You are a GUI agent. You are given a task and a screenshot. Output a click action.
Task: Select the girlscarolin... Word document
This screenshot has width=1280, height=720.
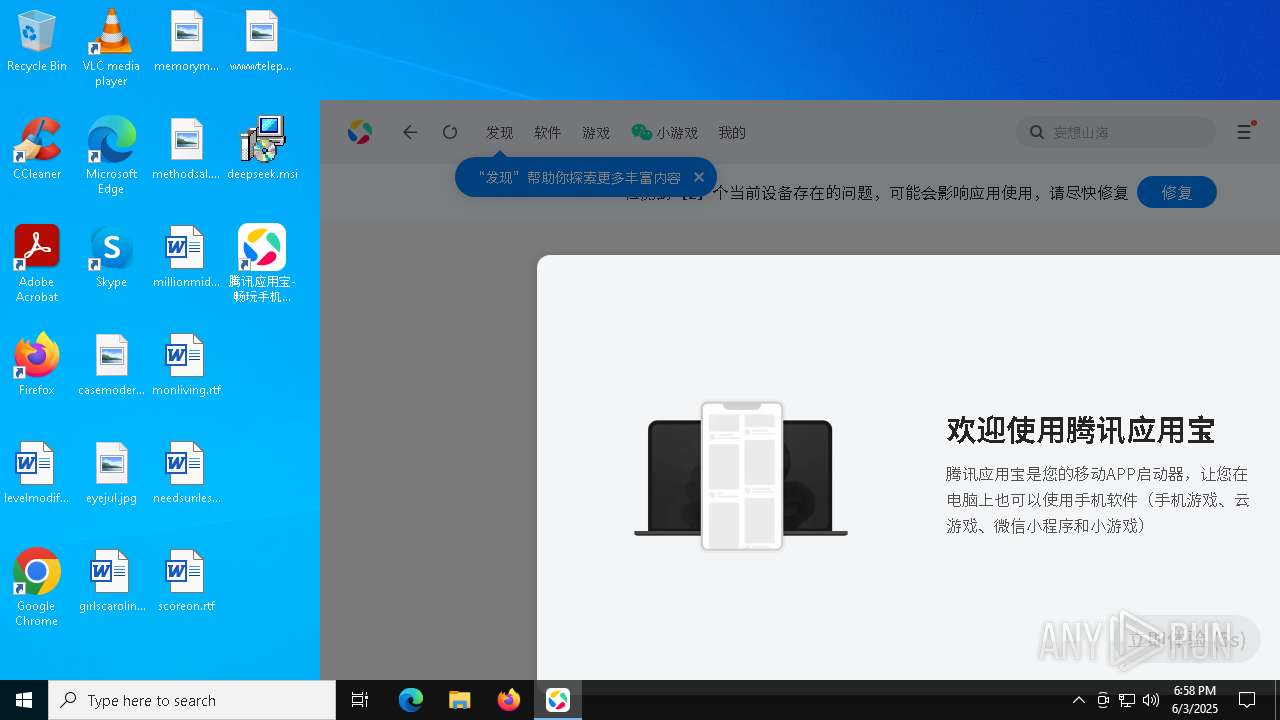click(111, 580)
